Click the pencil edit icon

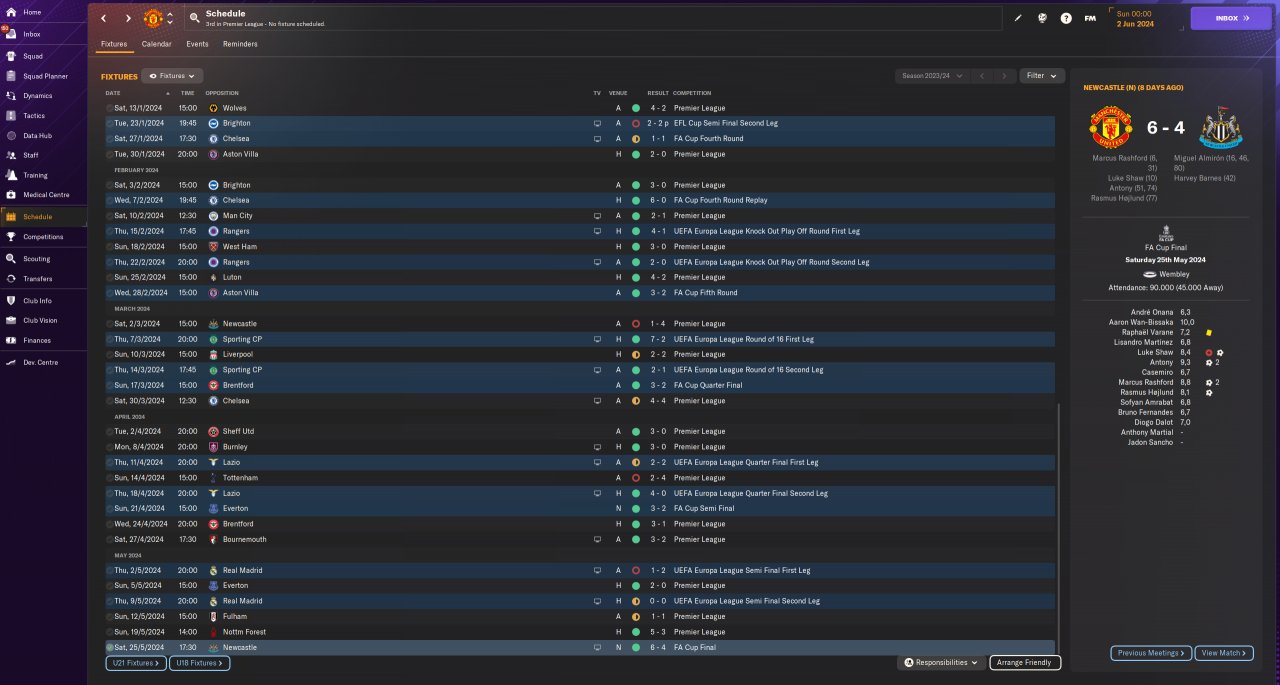point(1018,18)
